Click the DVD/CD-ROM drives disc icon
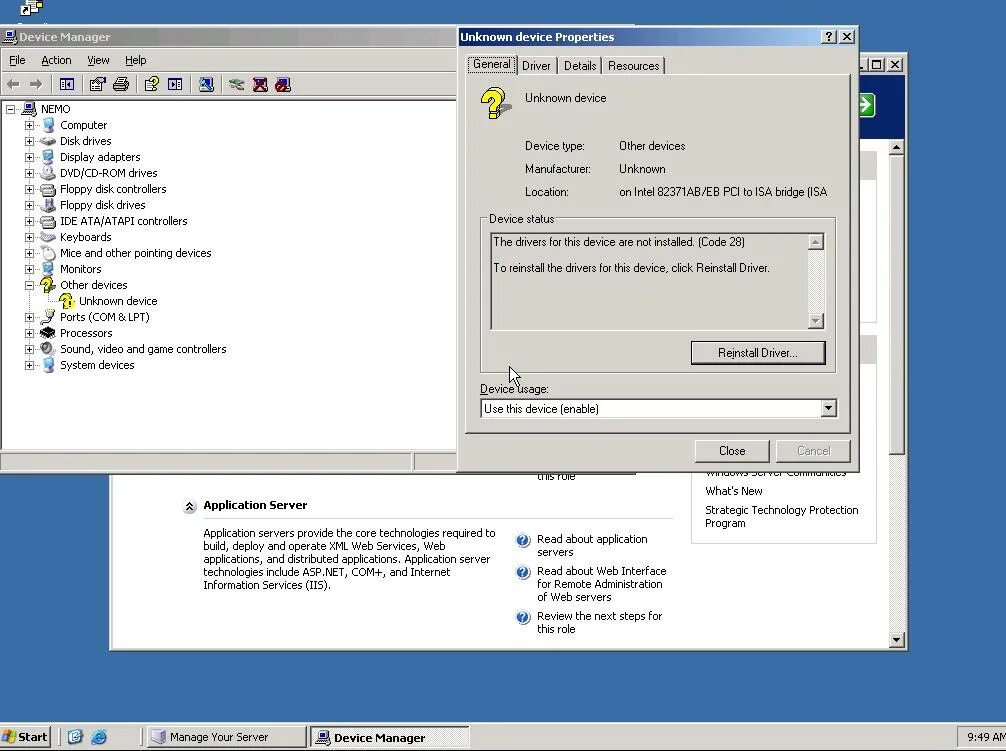The image size is (1006, 751). click(x=47, y=173)
